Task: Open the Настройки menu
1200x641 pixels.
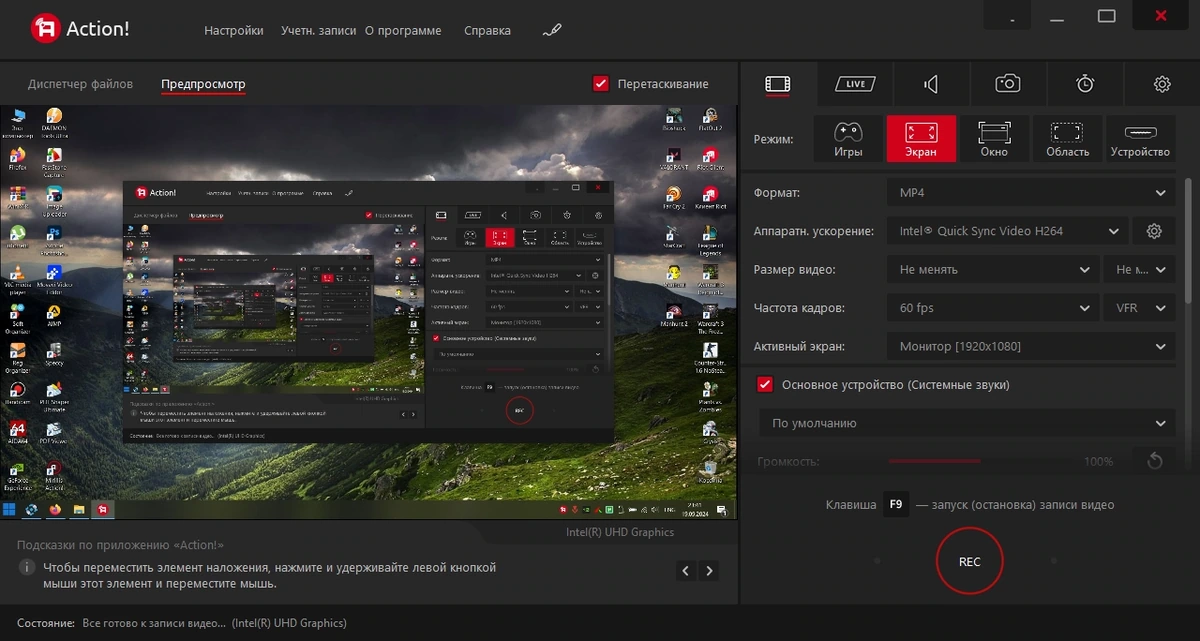Action: tap(234, 30)
